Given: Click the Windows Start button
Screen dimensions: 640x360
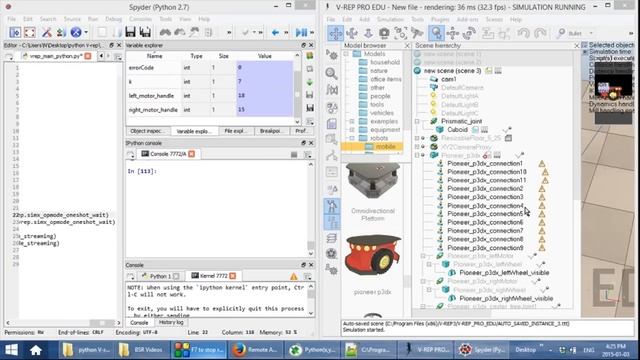Looking at the screenshot, I should (11, 350).
